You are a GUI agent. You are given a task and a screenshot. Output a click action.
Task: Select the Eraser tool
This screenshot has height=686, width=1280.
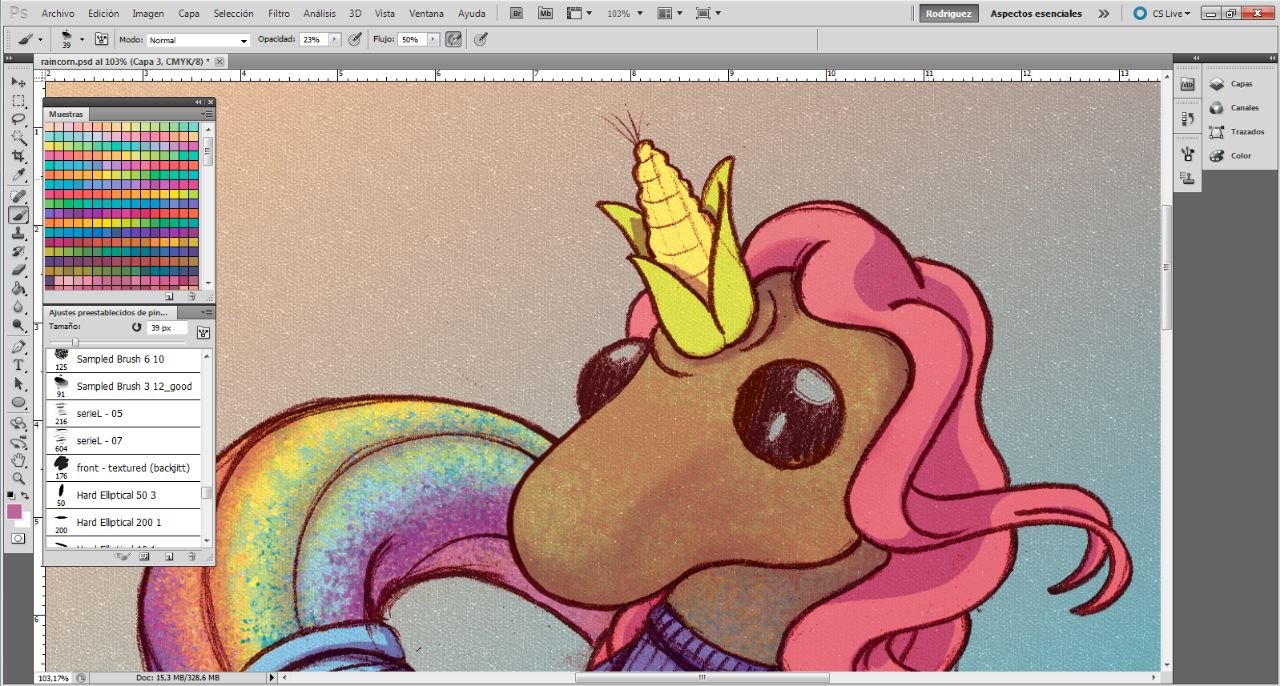[x=18, y=270]
